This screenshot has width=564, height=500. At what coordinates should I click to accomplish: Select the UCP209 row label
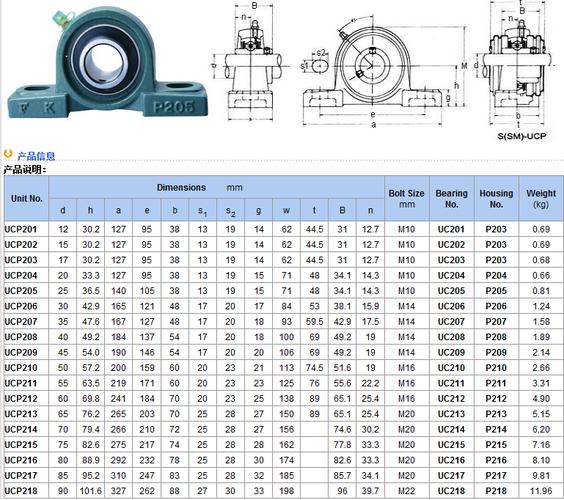21,353
